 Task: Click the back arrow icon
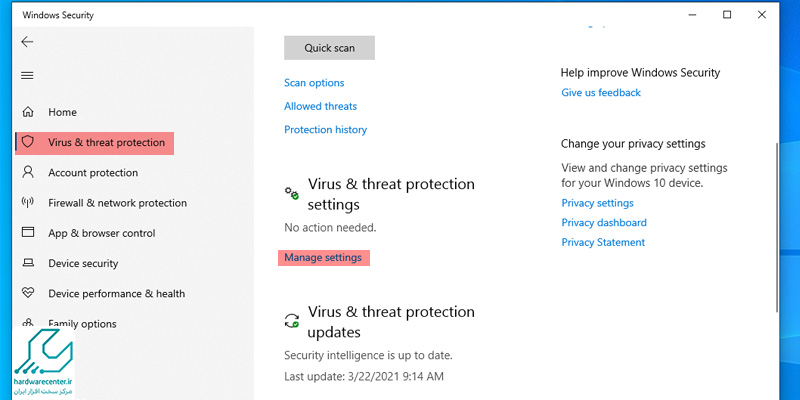click(x=28, y=42)
